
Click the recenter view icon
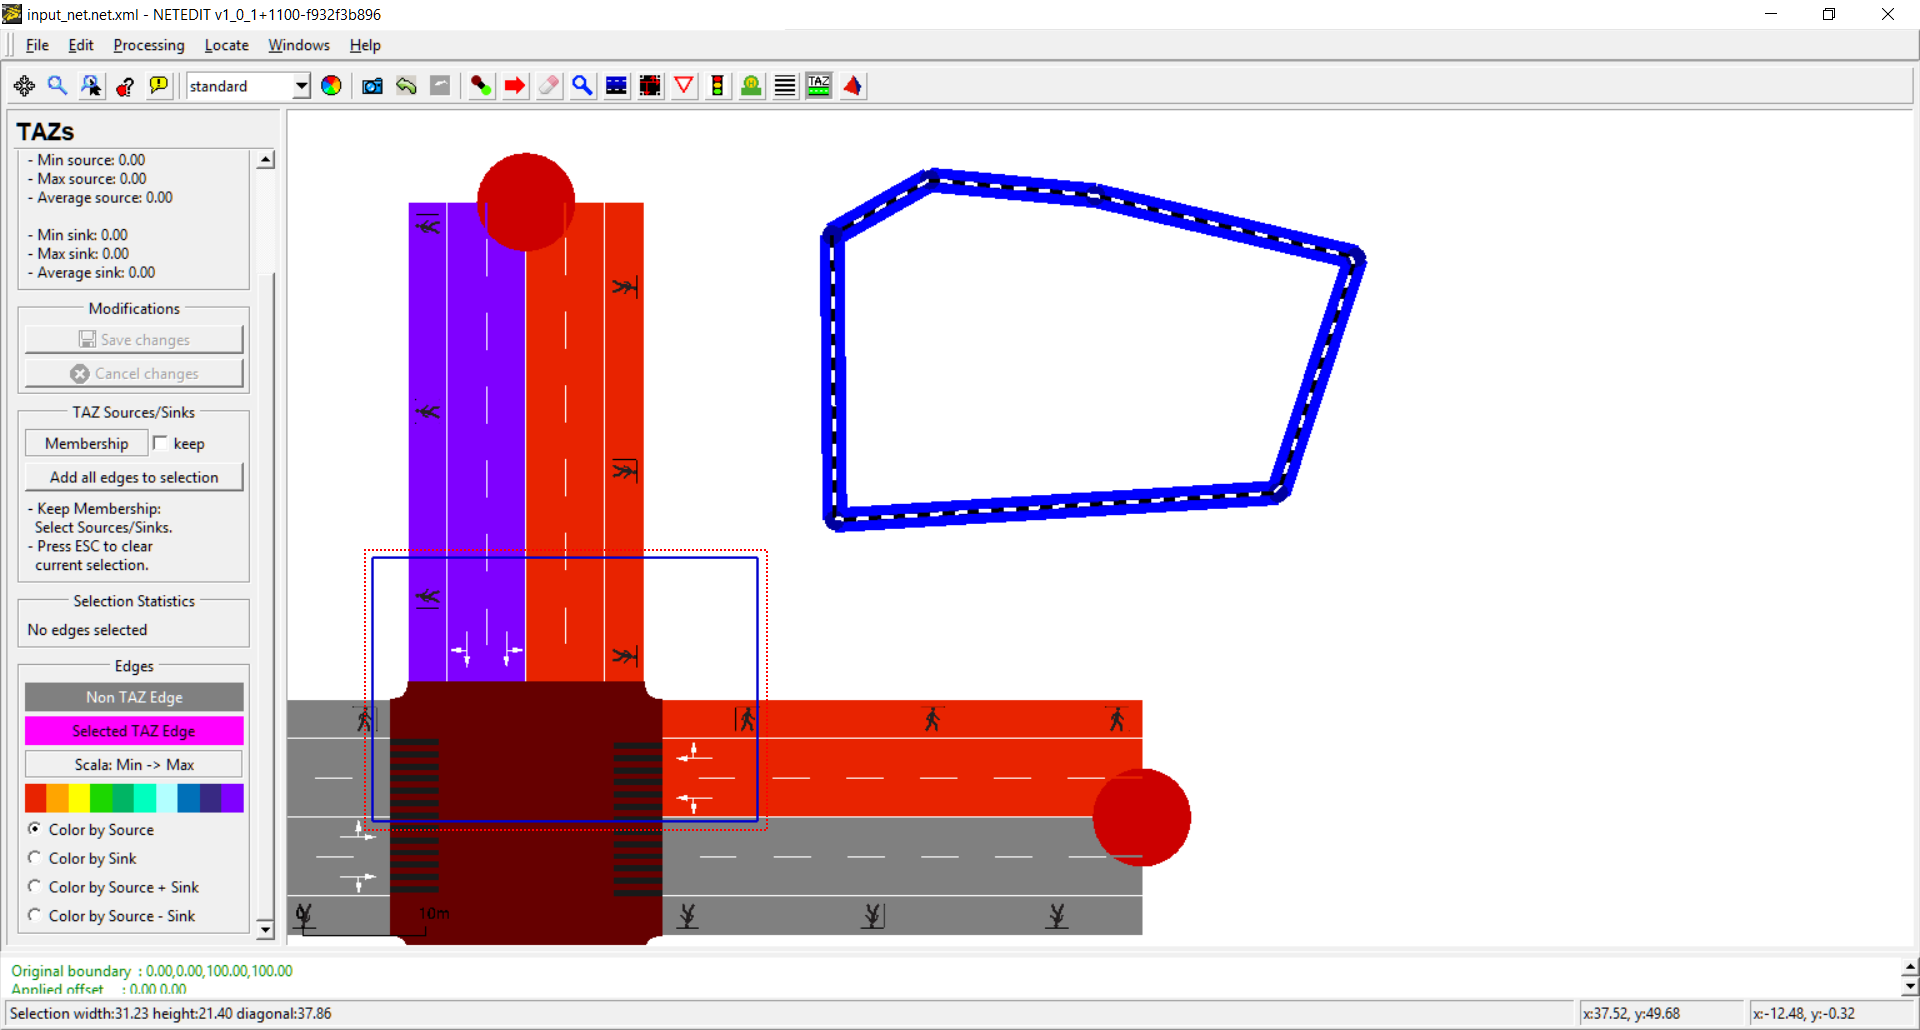[x=24, y=86]
